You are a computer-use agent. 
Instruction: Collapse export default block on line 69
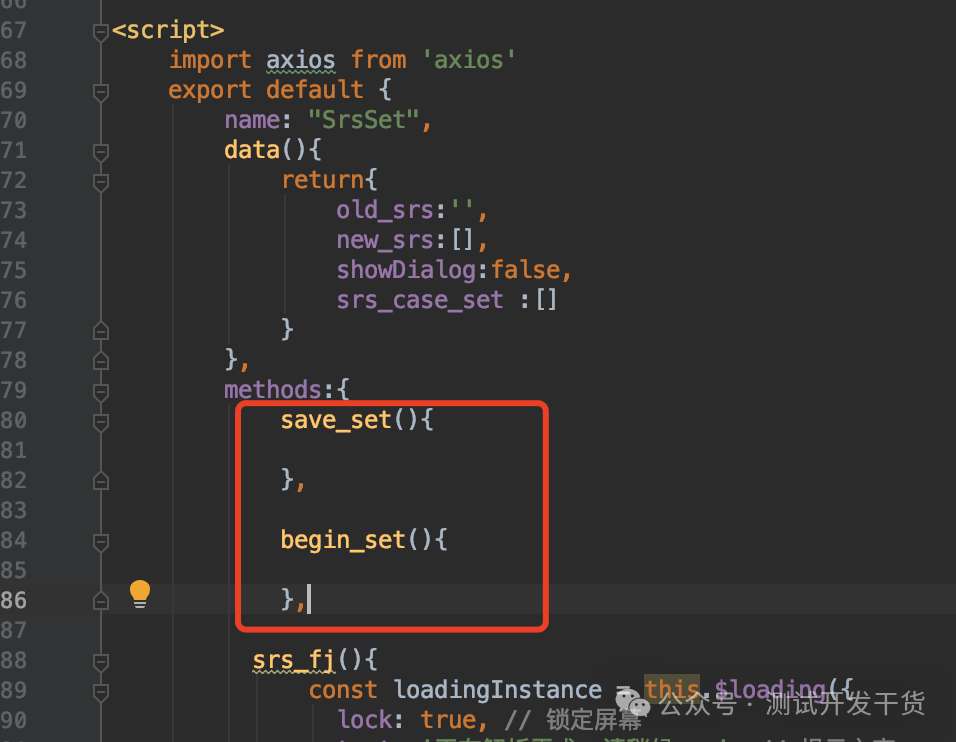tap(101, 91)
